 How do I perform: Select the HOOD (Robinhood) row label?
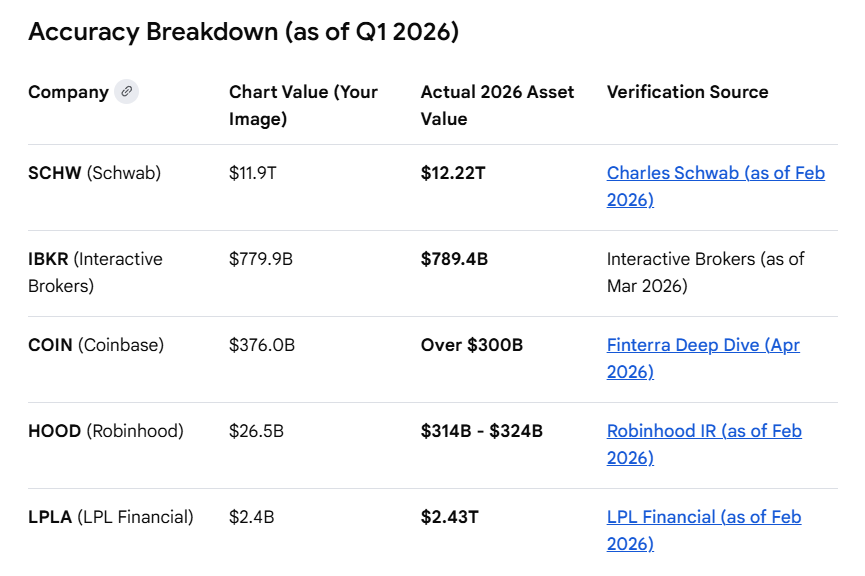click(x=106, y=431)
